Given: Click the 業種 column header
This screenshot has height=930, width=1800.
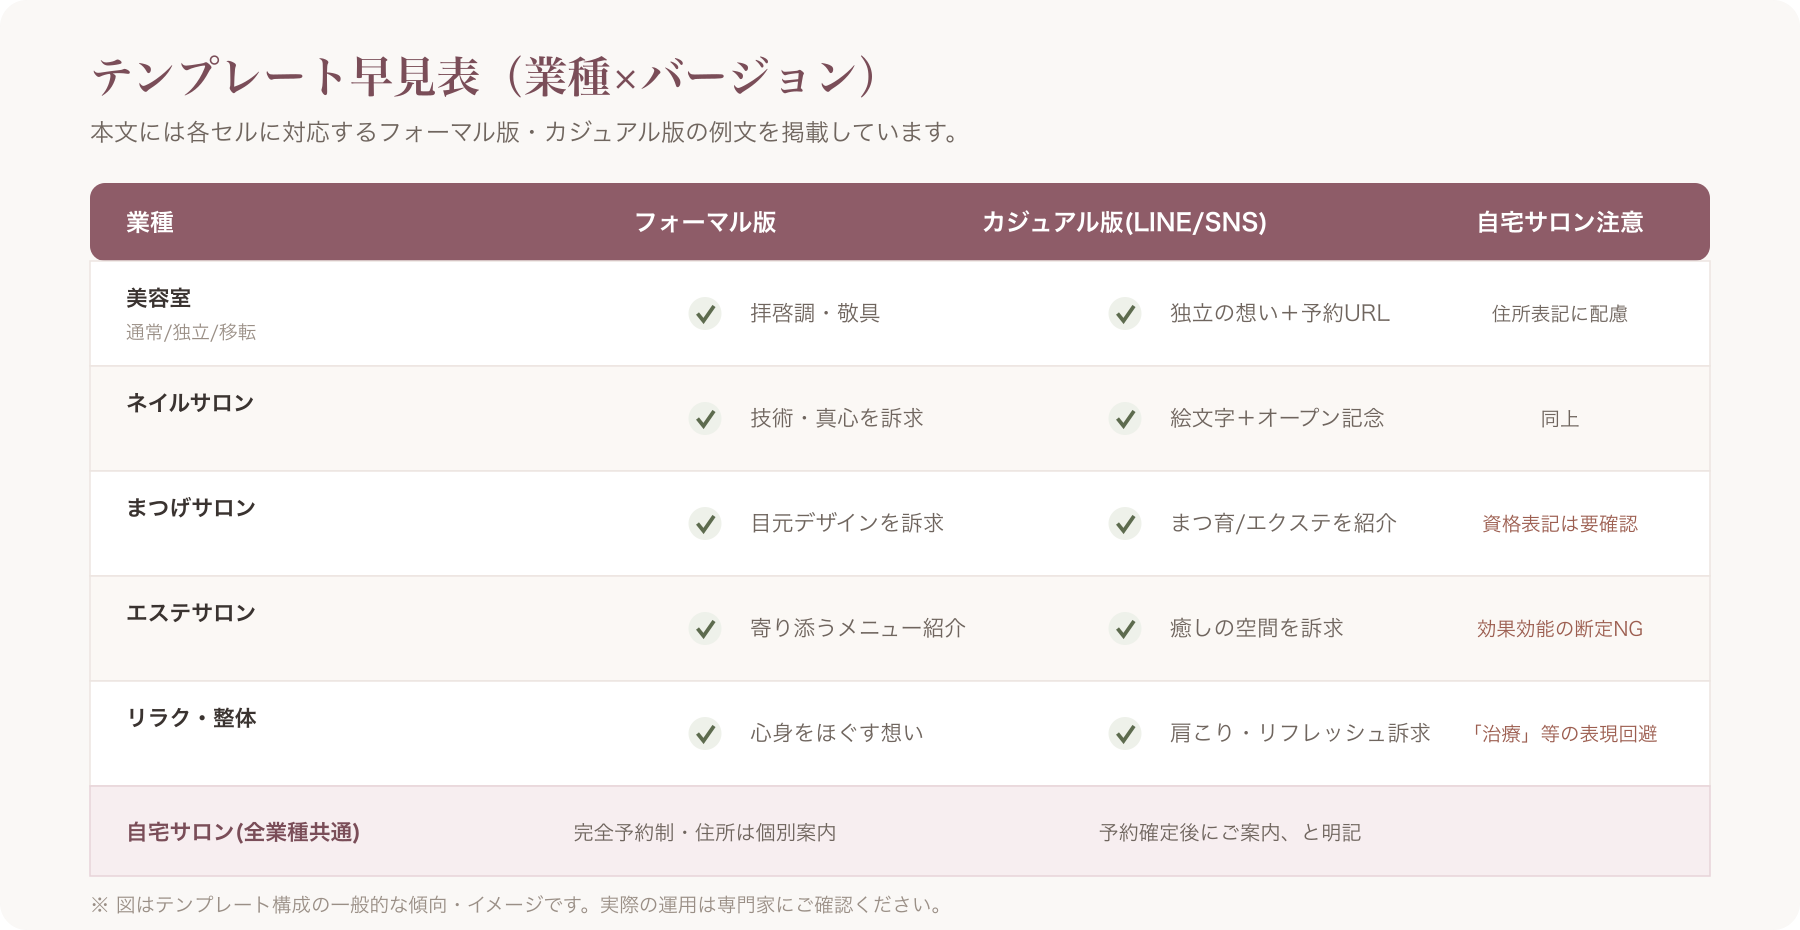Looking at the screenshot, I should point(150,222).
